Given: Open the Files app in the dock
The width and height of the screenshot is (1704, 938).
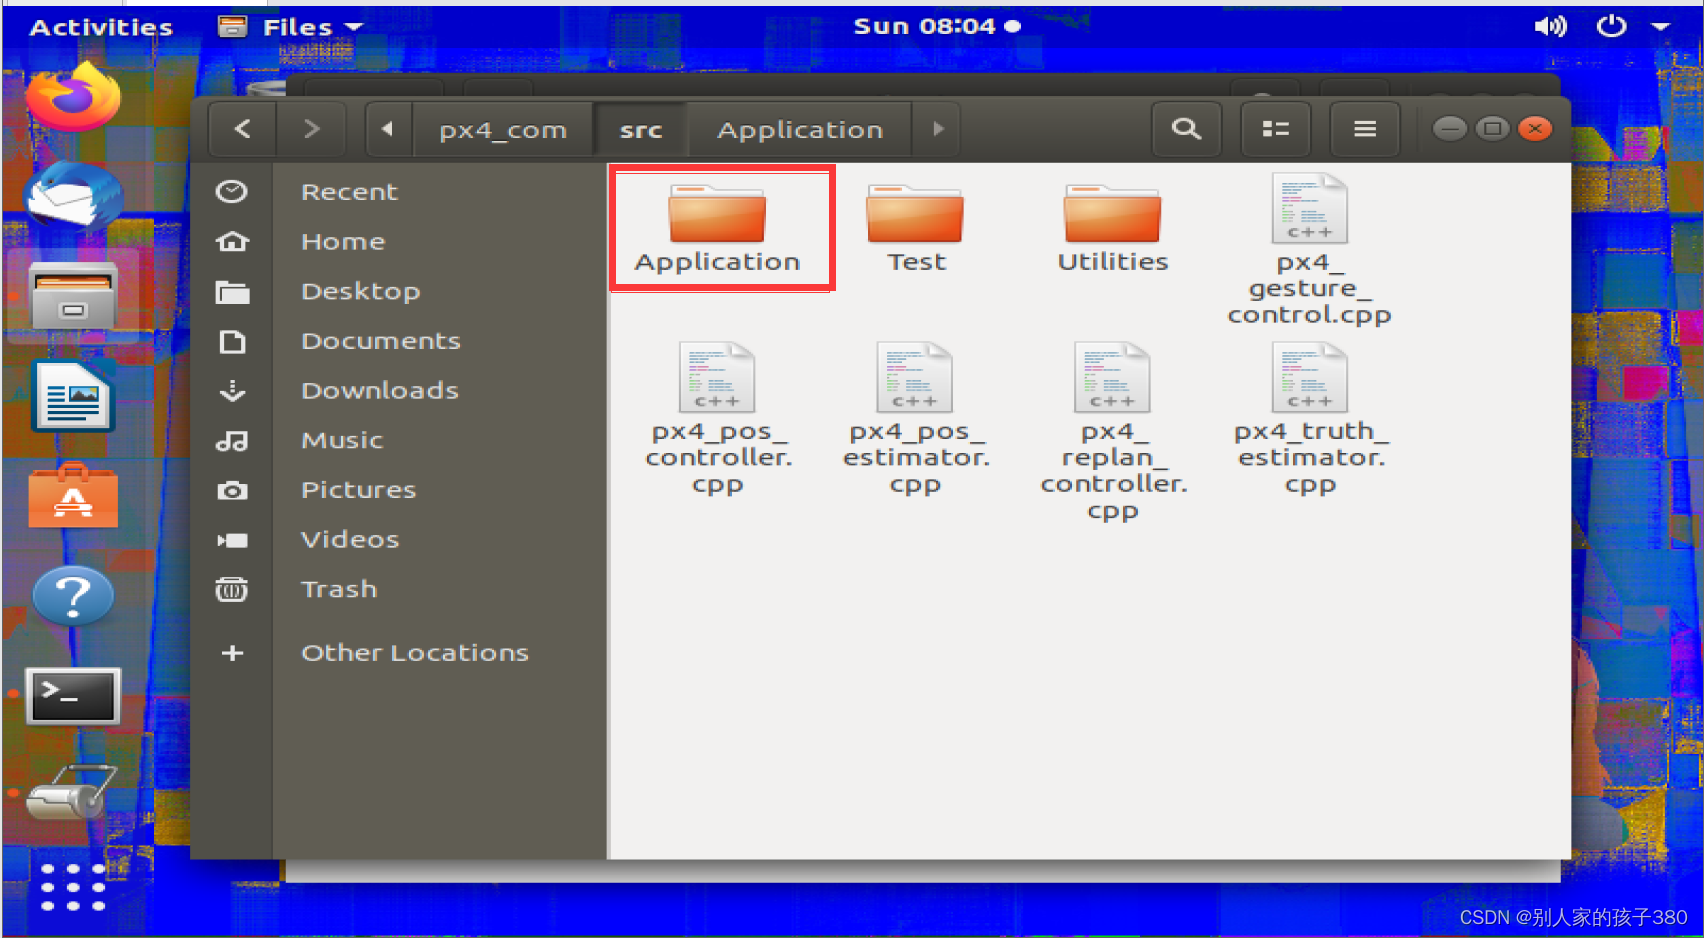Looking at the screenshot, I should pos(73,296).
